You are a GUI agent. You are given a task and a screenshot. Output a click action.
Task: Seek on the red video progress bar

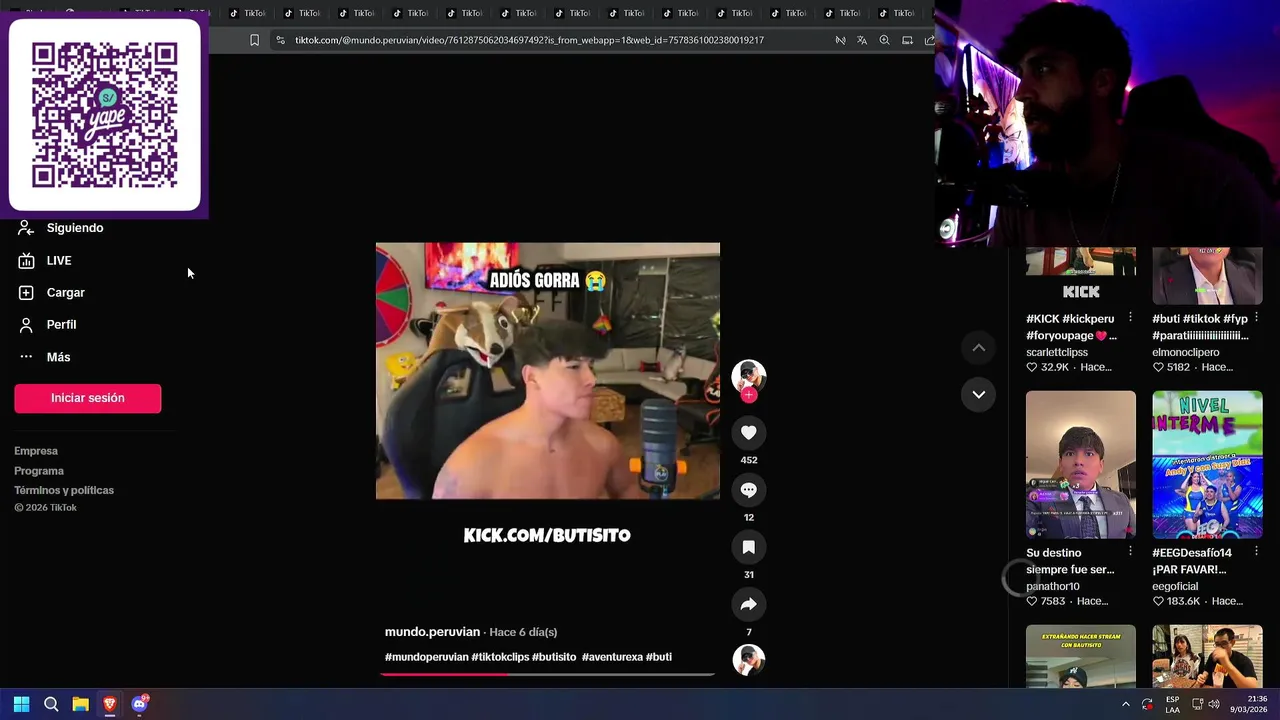547,674
